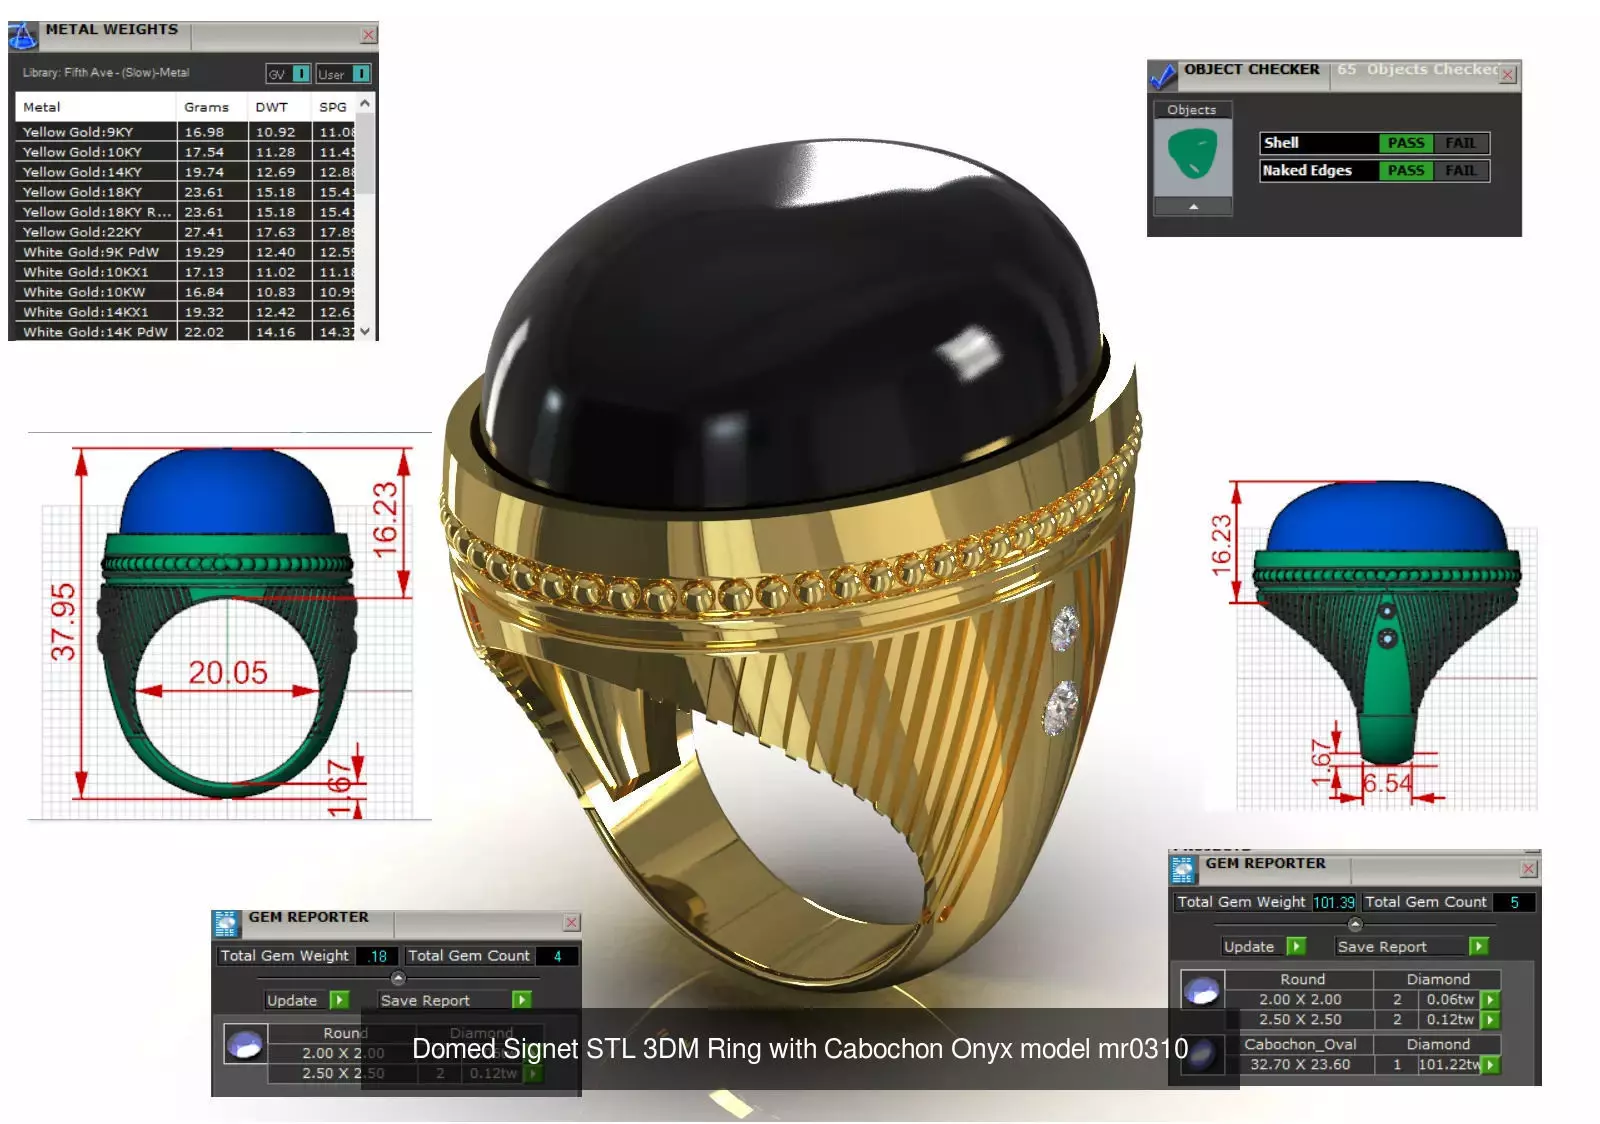The height and width of the screenshot is (1124, 1600).
Task: Click the Metal Weights scrollbar down arrow
Action: coord(365,331)
